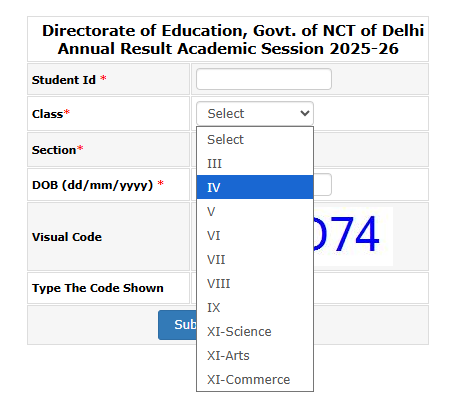Select class IX from dropdown
Screen dimensions: 472x404
[255, 307]
